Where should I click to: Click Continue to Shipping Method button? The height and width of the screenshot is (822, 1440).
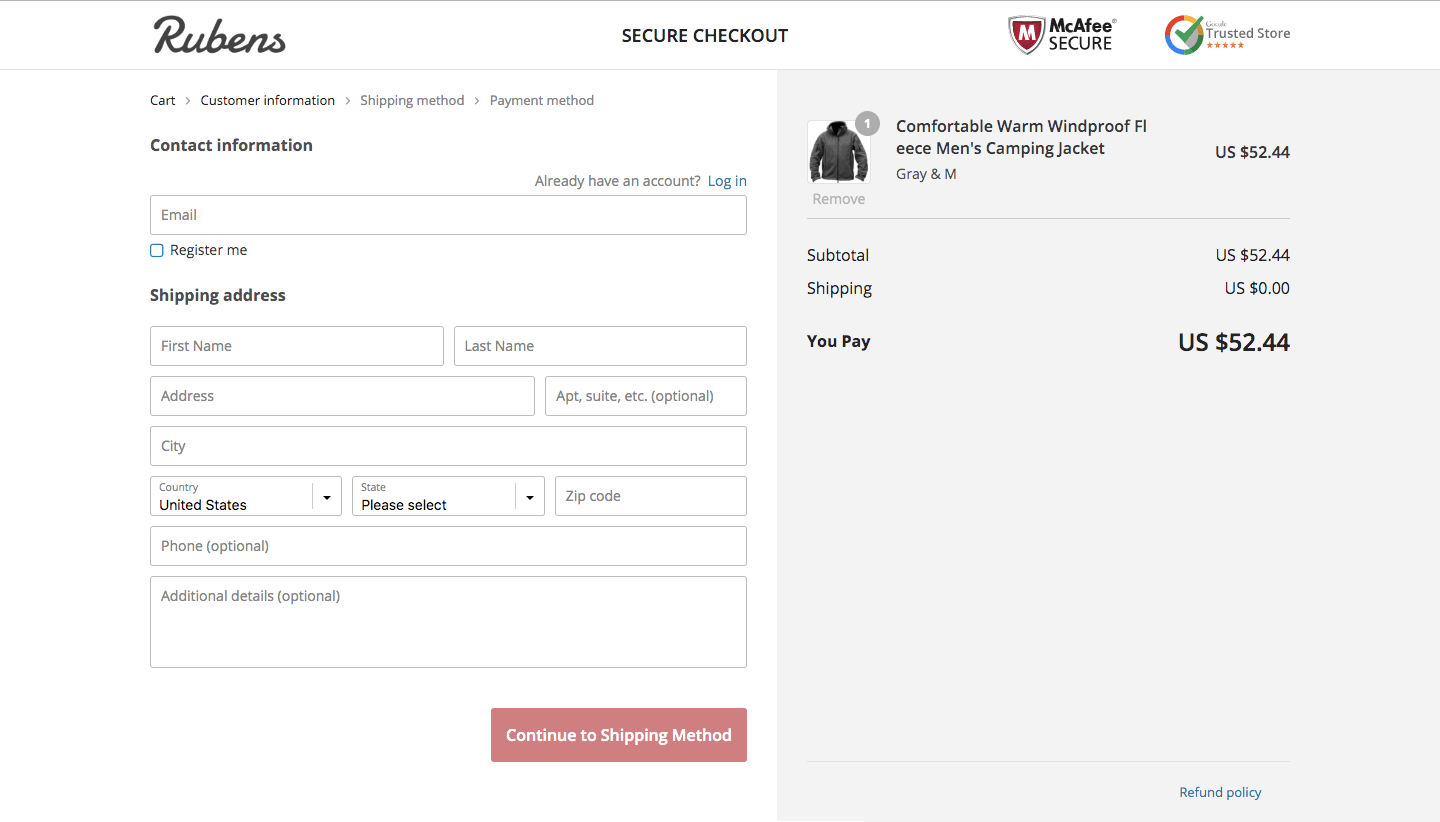click(x=619, y=735)
